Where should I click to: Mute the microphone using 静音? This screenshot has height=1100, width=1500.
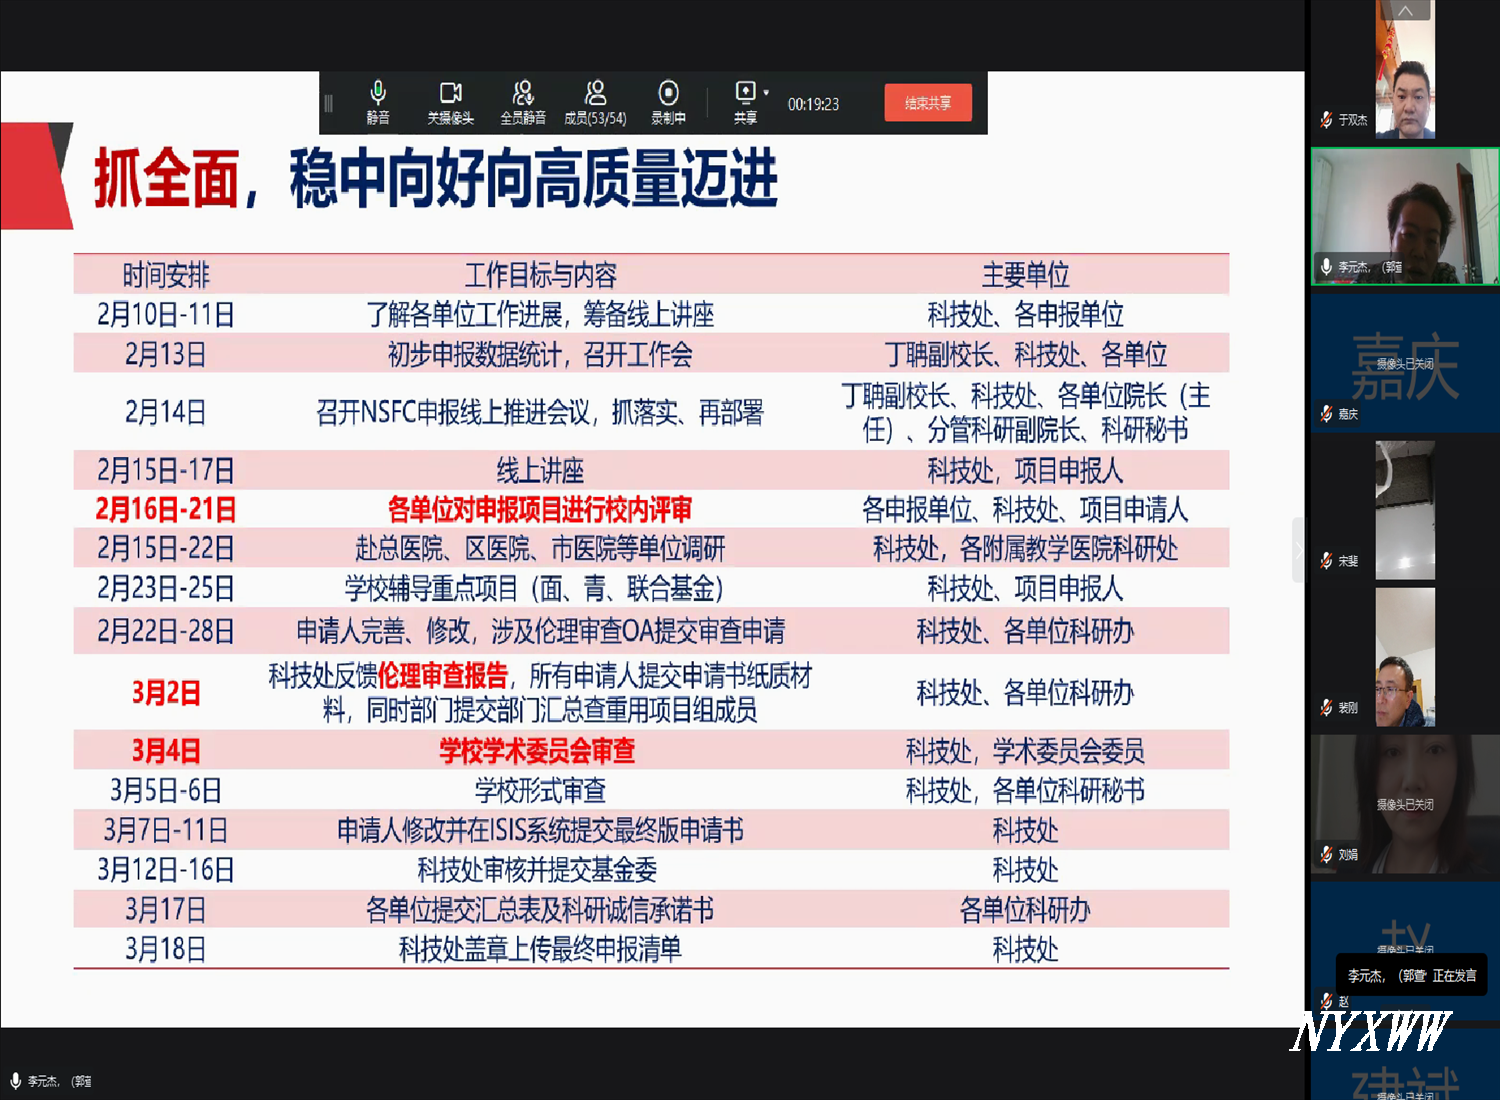377,102
